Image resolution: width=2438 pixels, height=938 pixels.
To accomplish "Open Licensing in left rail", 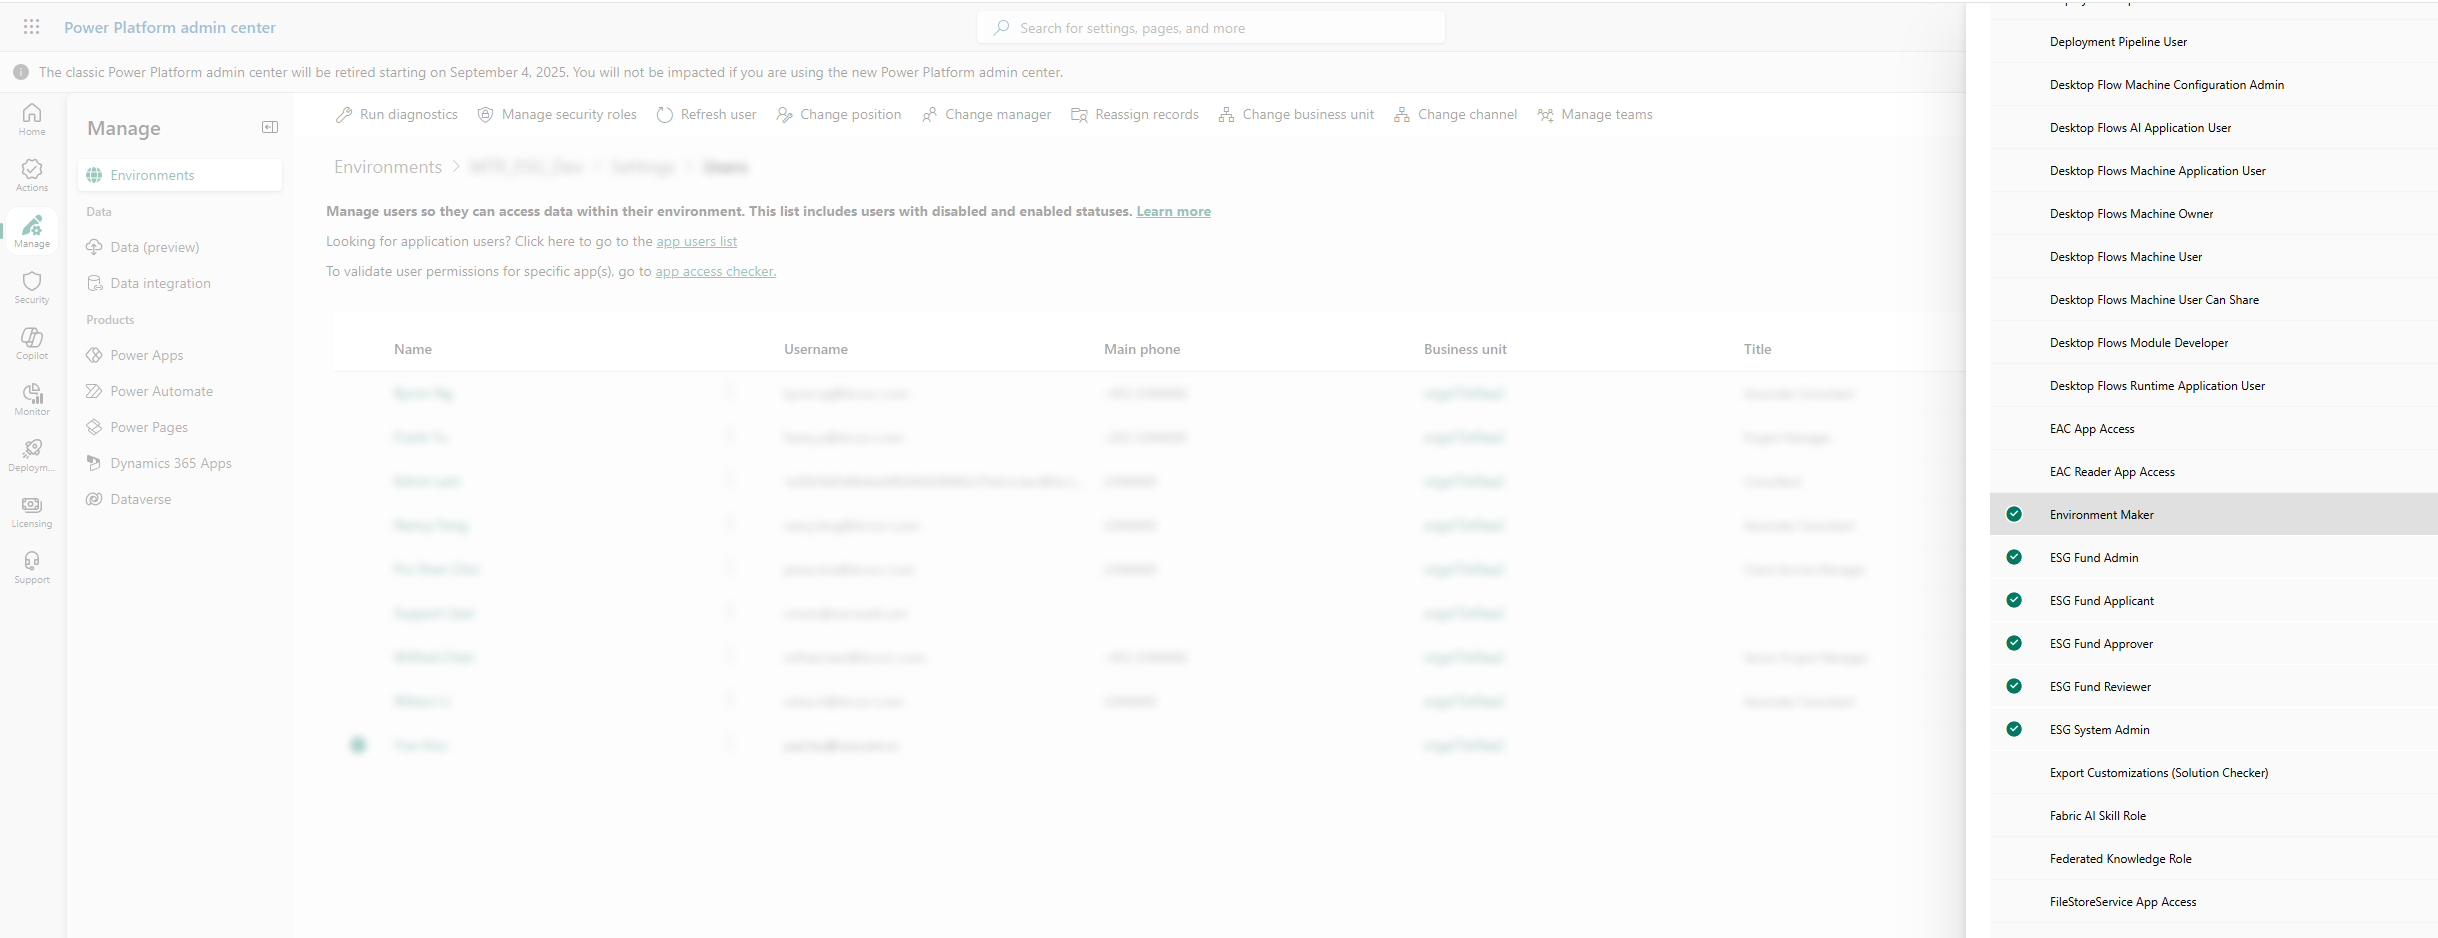I will (32, 511).
